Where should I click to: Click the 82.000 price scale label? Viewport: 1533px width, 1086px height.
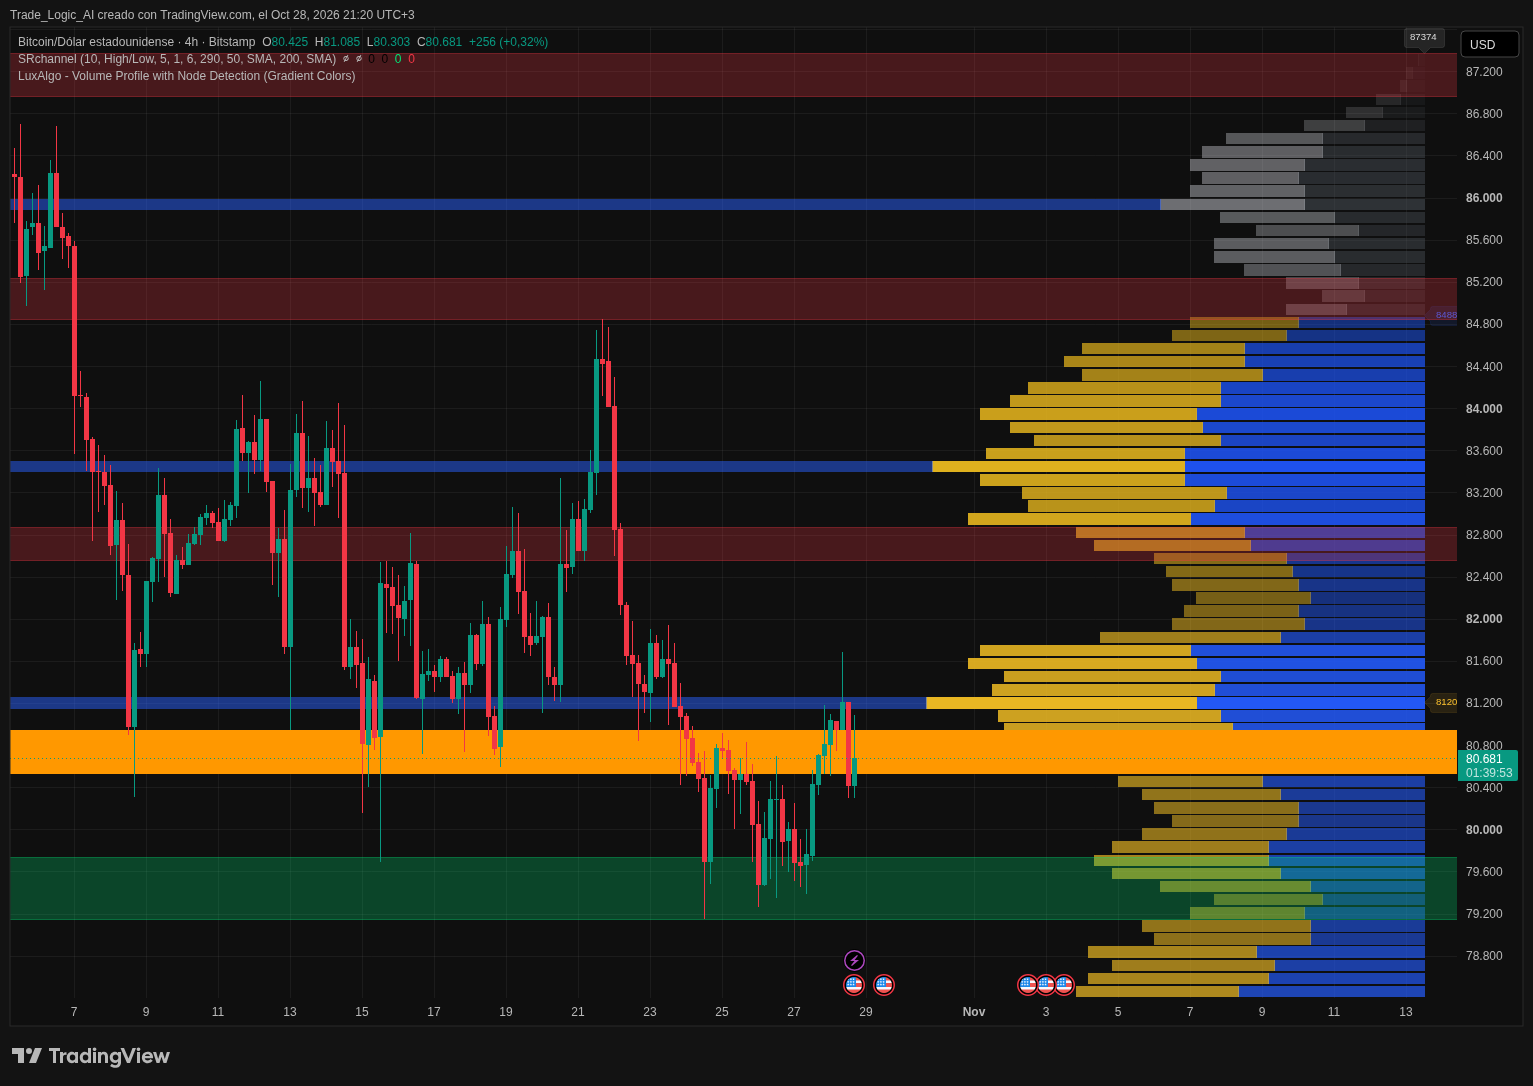(x=1484, y=619)
